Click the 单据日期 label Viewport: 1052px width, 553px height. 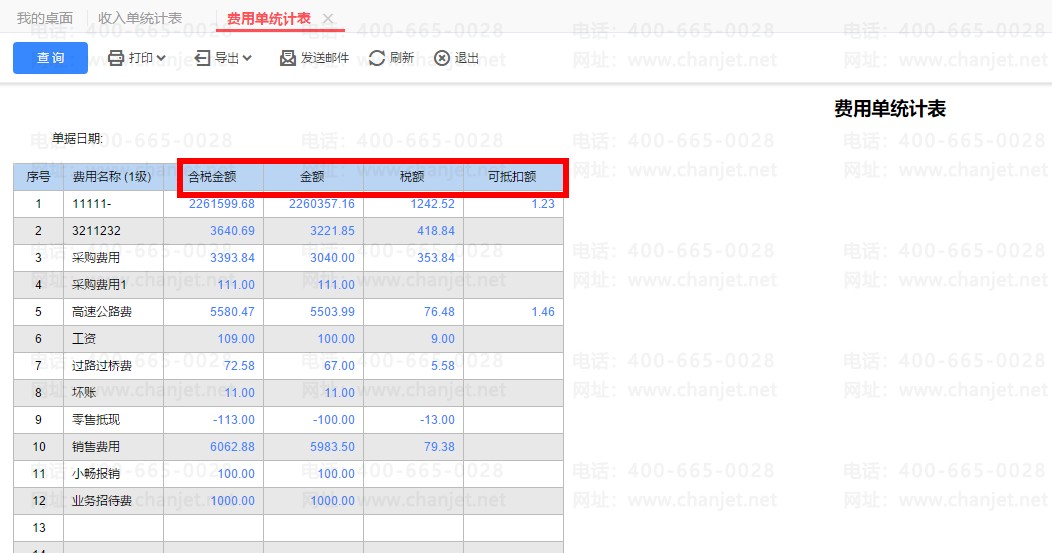pos(77,139)
